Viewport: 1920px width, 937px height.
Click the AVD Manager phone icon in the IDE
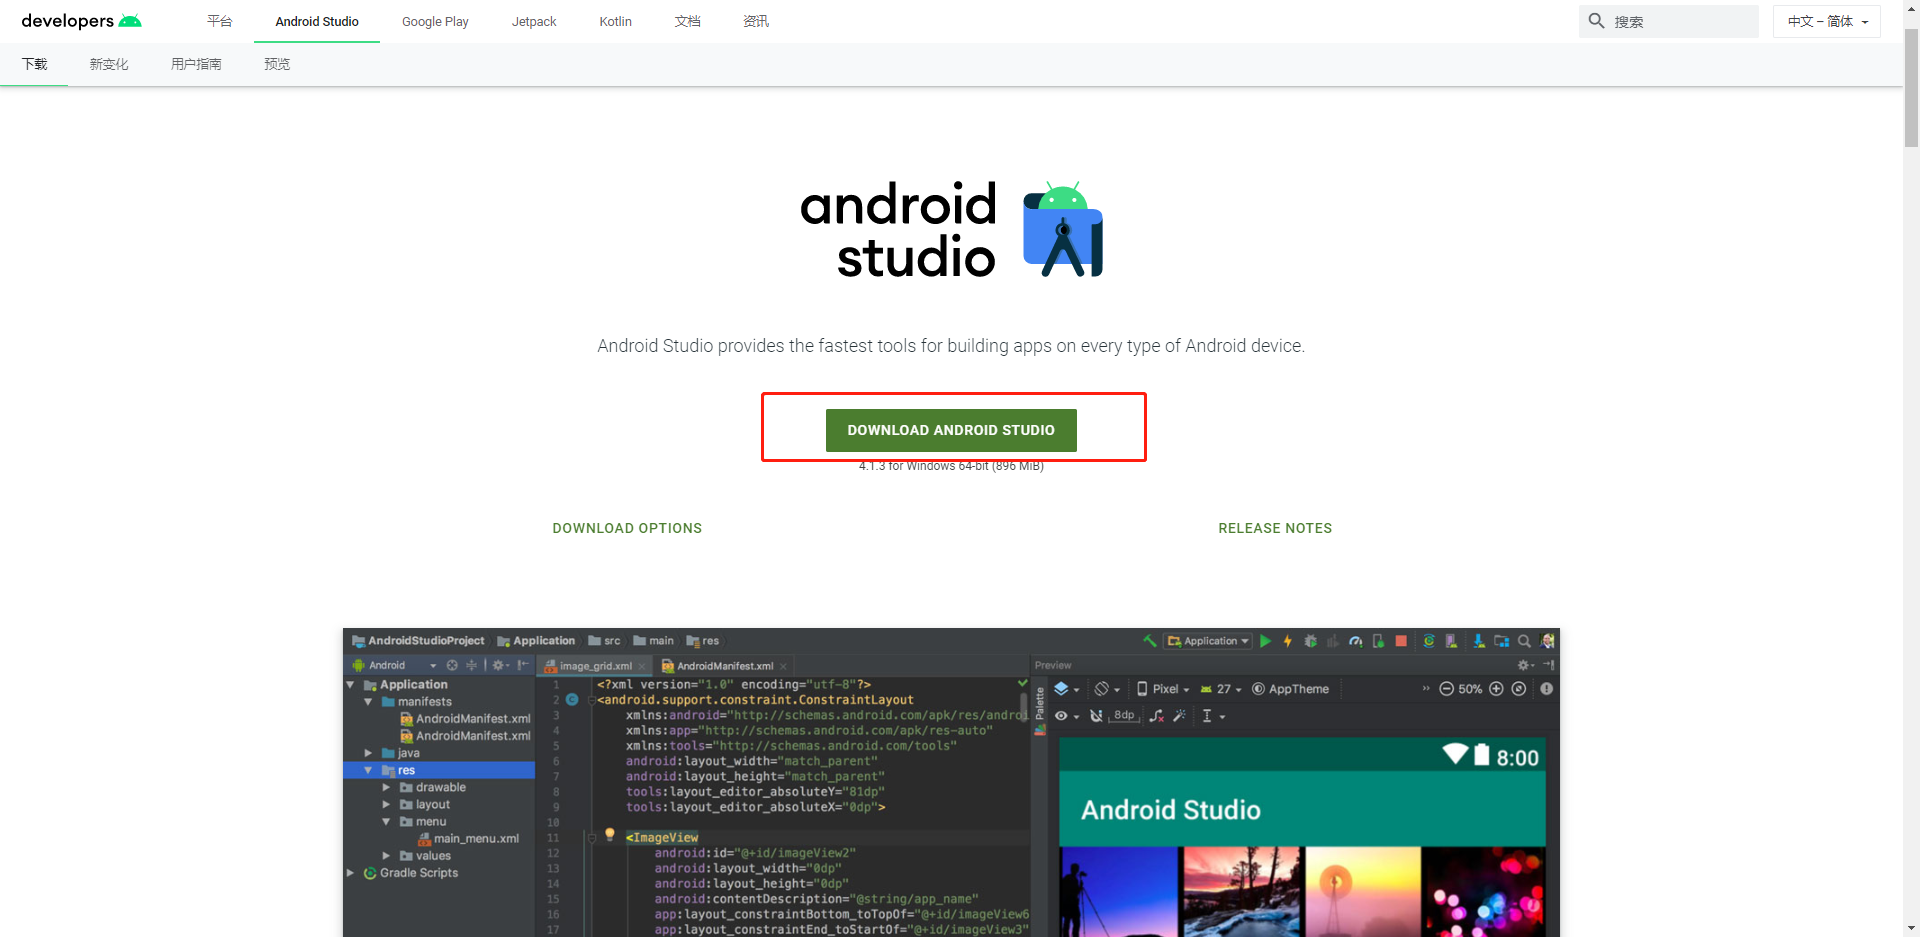(1451, 641)
